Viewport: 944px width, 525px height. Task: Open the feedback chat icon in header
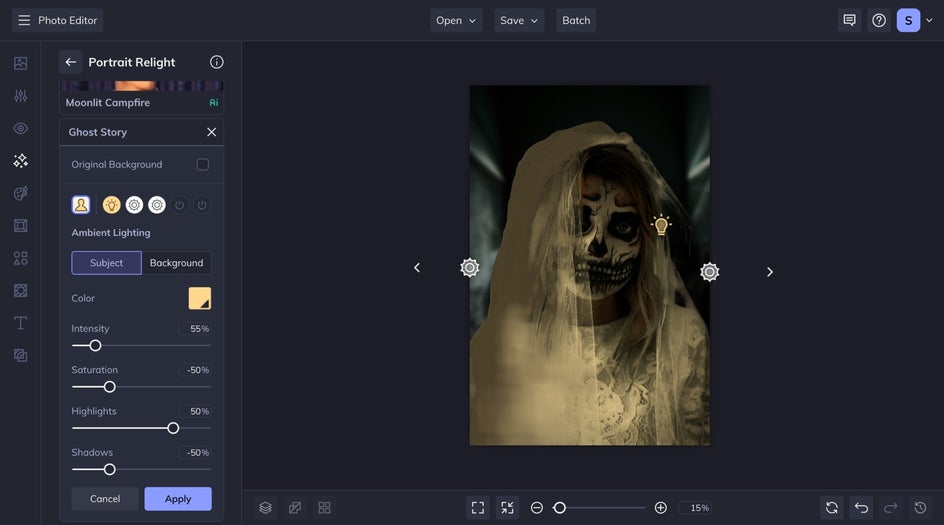[x=849, y=20]
